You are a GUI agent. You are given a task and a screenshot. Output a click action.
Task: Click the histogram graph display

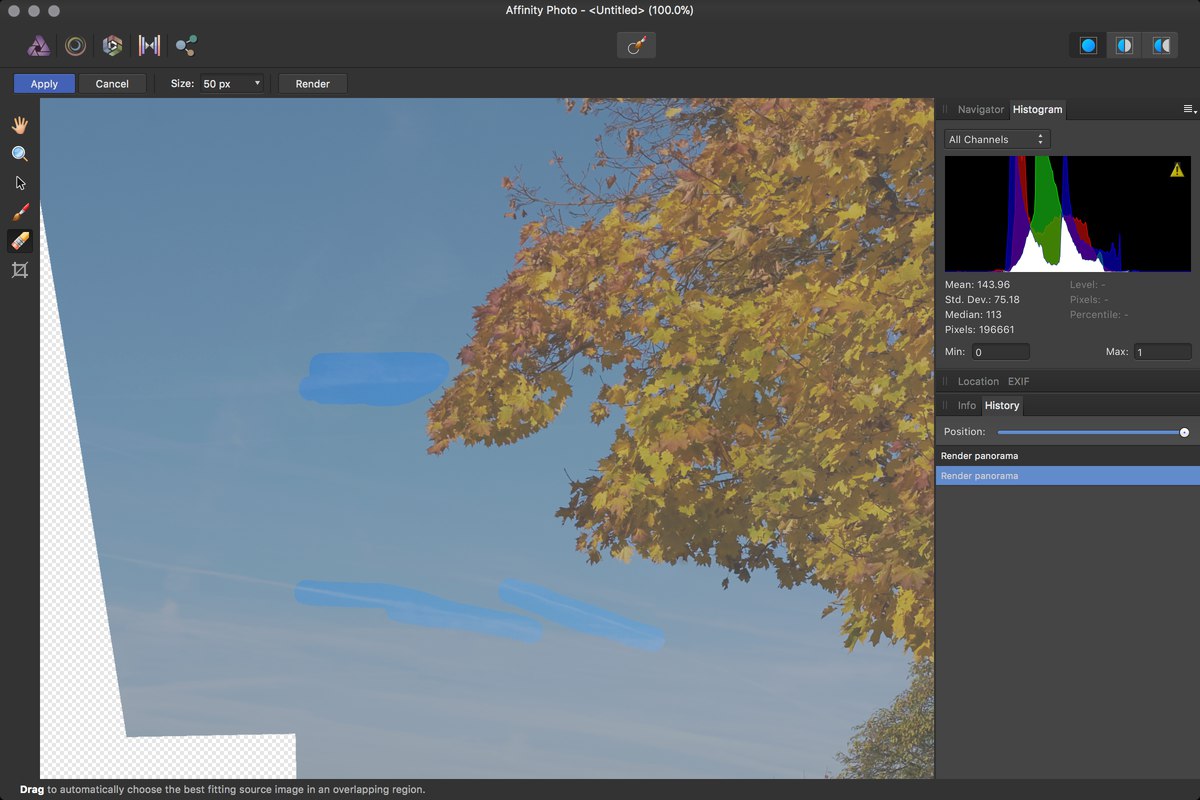click(x=1067, y=214)
